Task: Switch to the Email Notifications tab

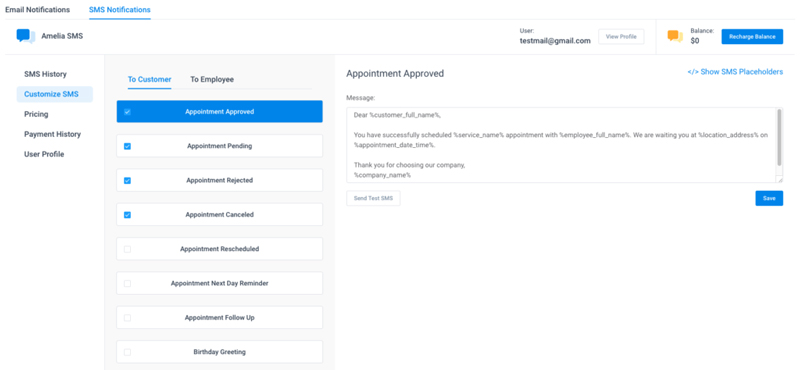Action: (x=37, y=10)
